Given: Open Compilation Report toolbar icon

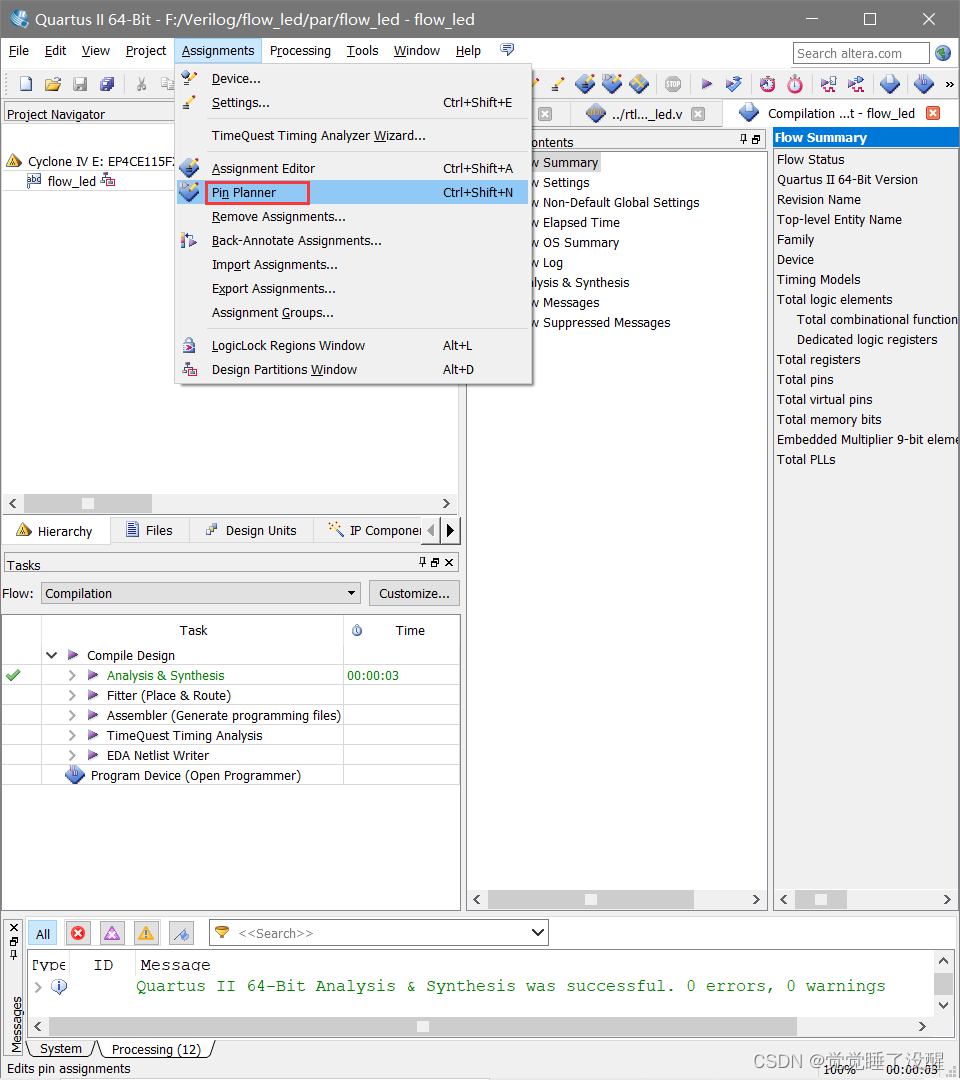Looking at the screenshot, I should point(890,84).
